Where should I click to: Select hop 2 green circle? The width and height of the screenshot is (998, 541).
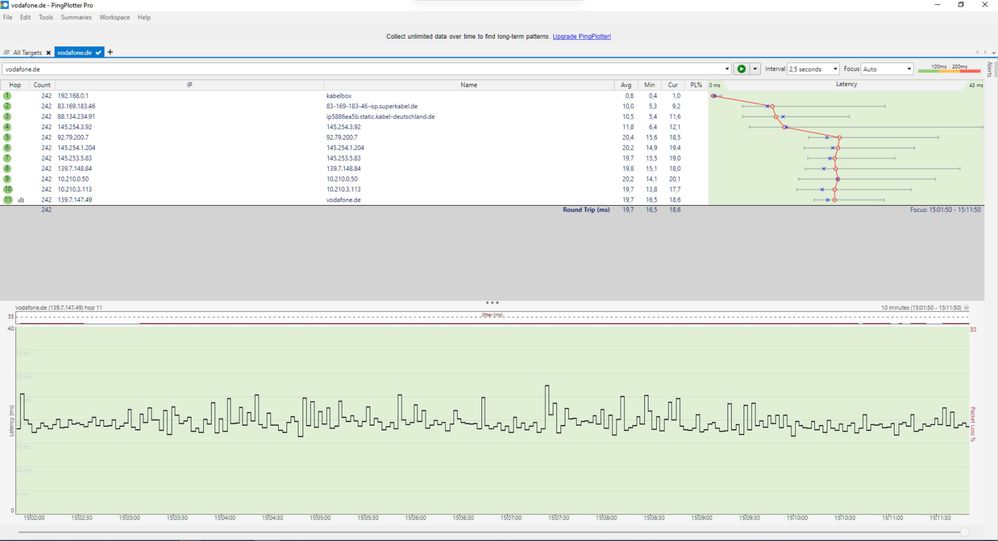pyautogui.click(x=8, y=106)
